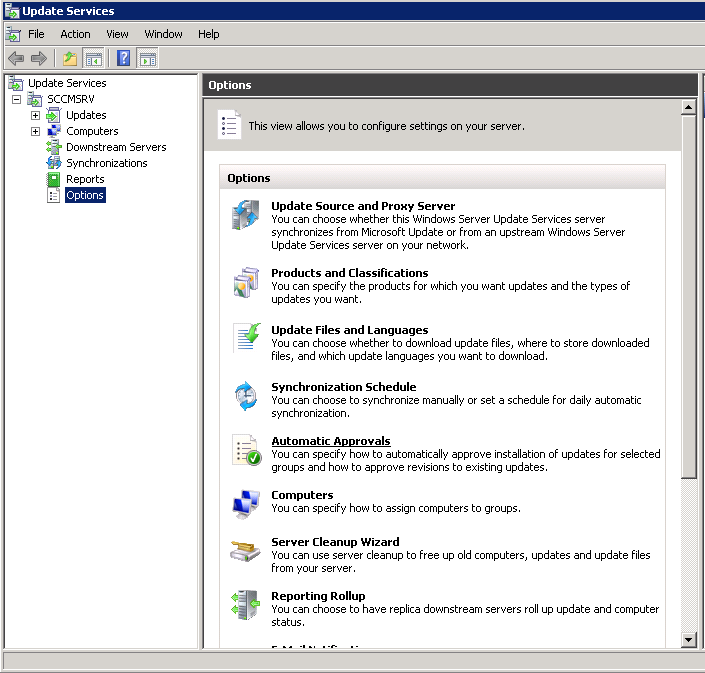This screenshot has width=705, height=673.
Task: Click the Synchronization Schedule clock icon
Action: click(246, 396)
